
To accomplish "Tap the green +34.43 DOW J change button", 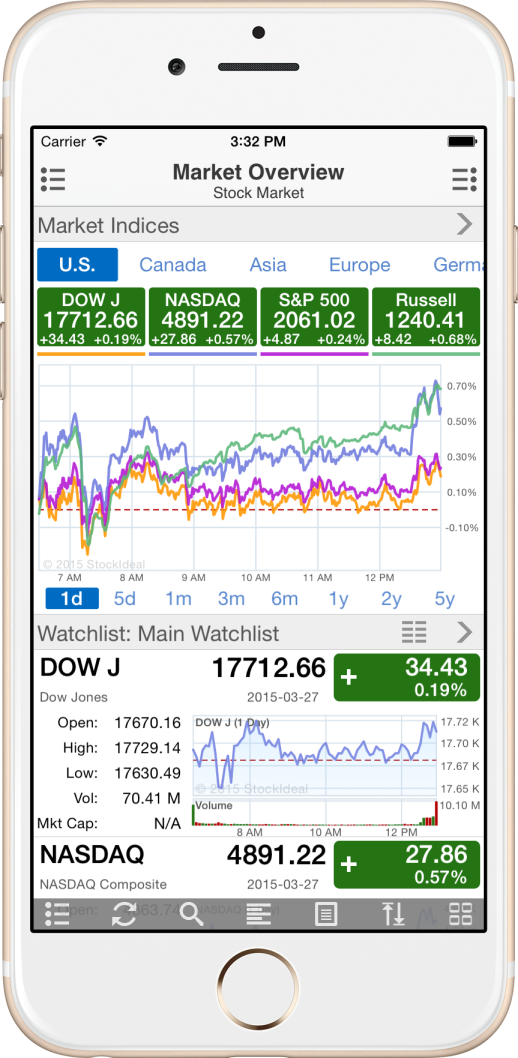I will click(407, 677).
